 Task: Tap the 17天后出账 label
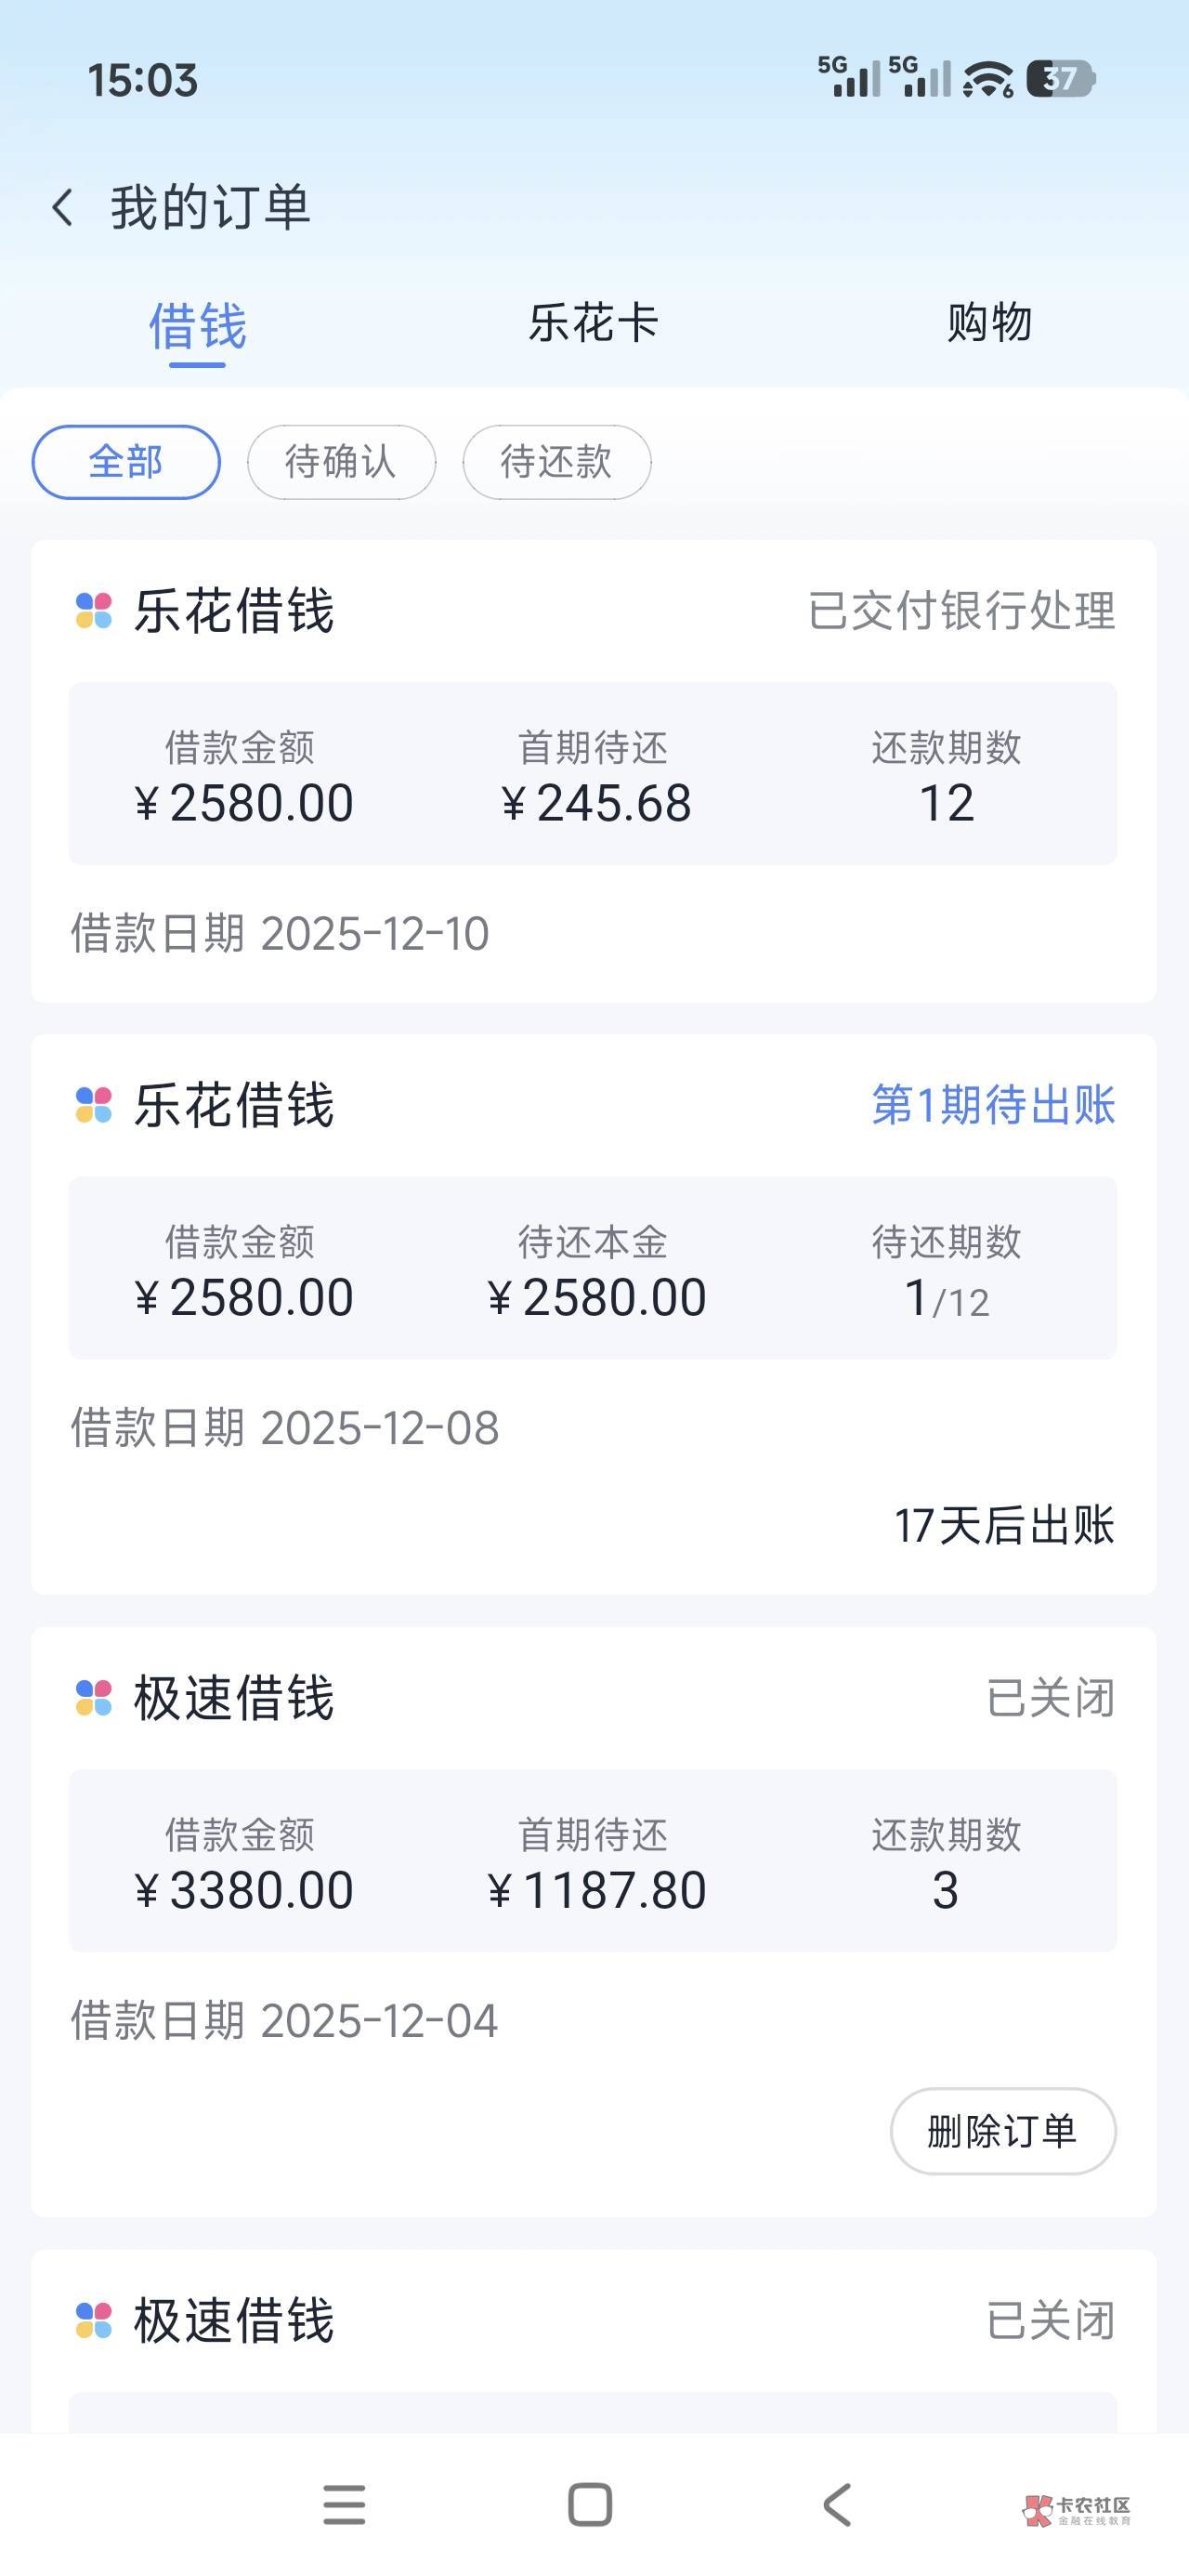(x=1003, y=1525)
